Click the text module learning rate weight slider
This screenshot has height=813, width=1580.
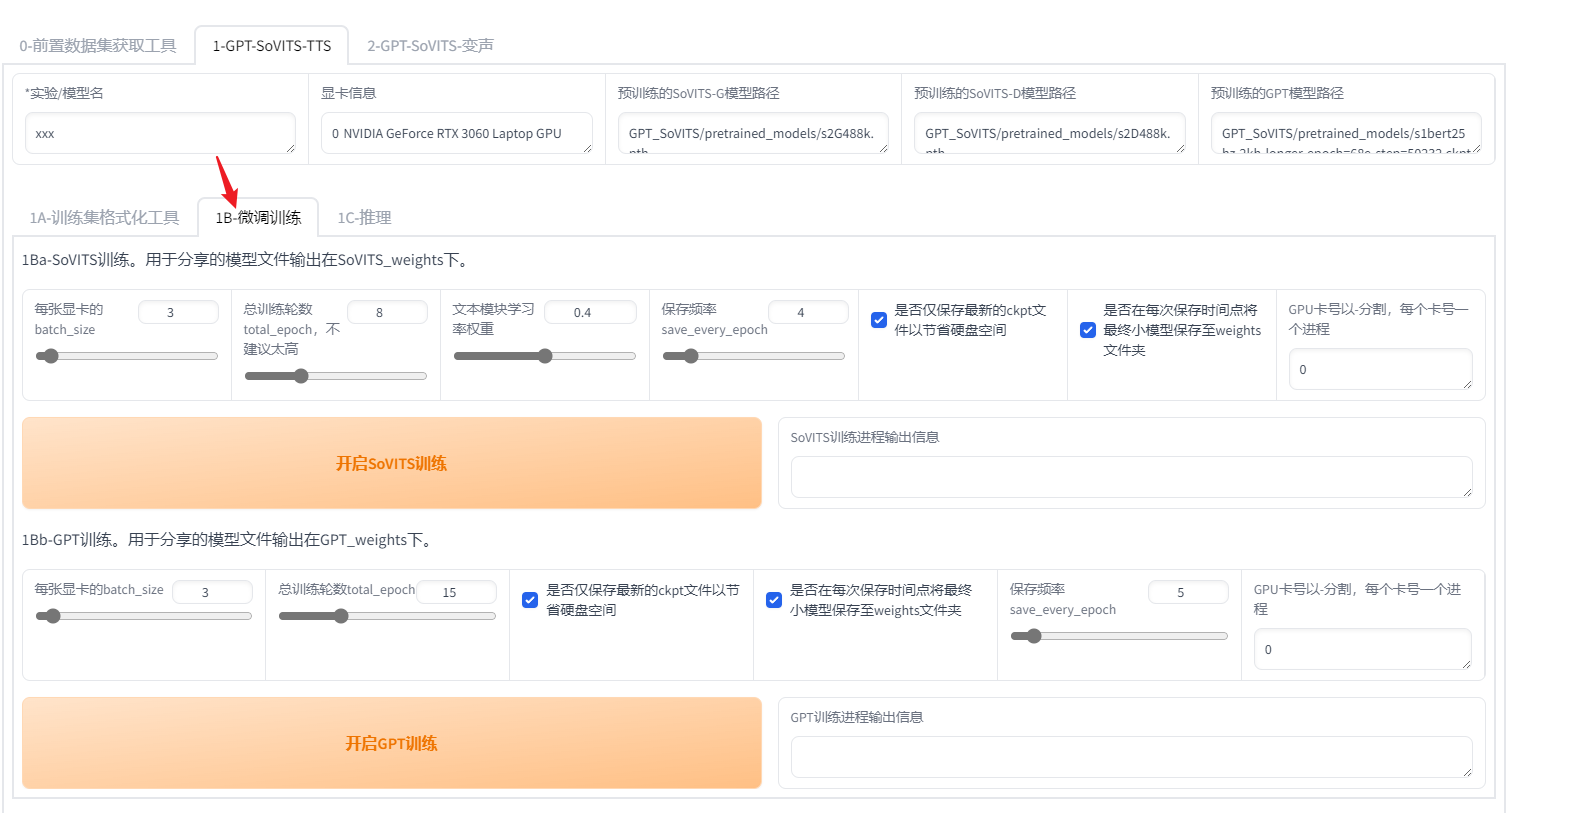[x=544, y=356]
